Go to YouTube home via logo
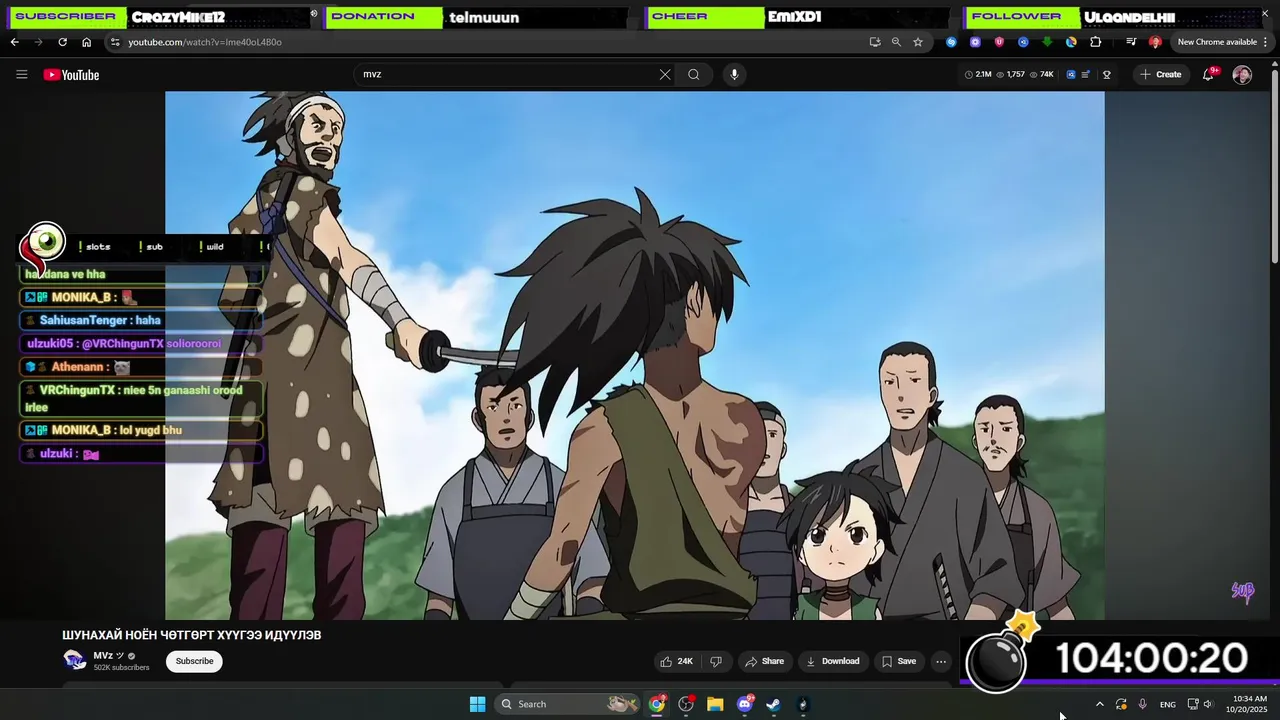 tap(71, 75)
